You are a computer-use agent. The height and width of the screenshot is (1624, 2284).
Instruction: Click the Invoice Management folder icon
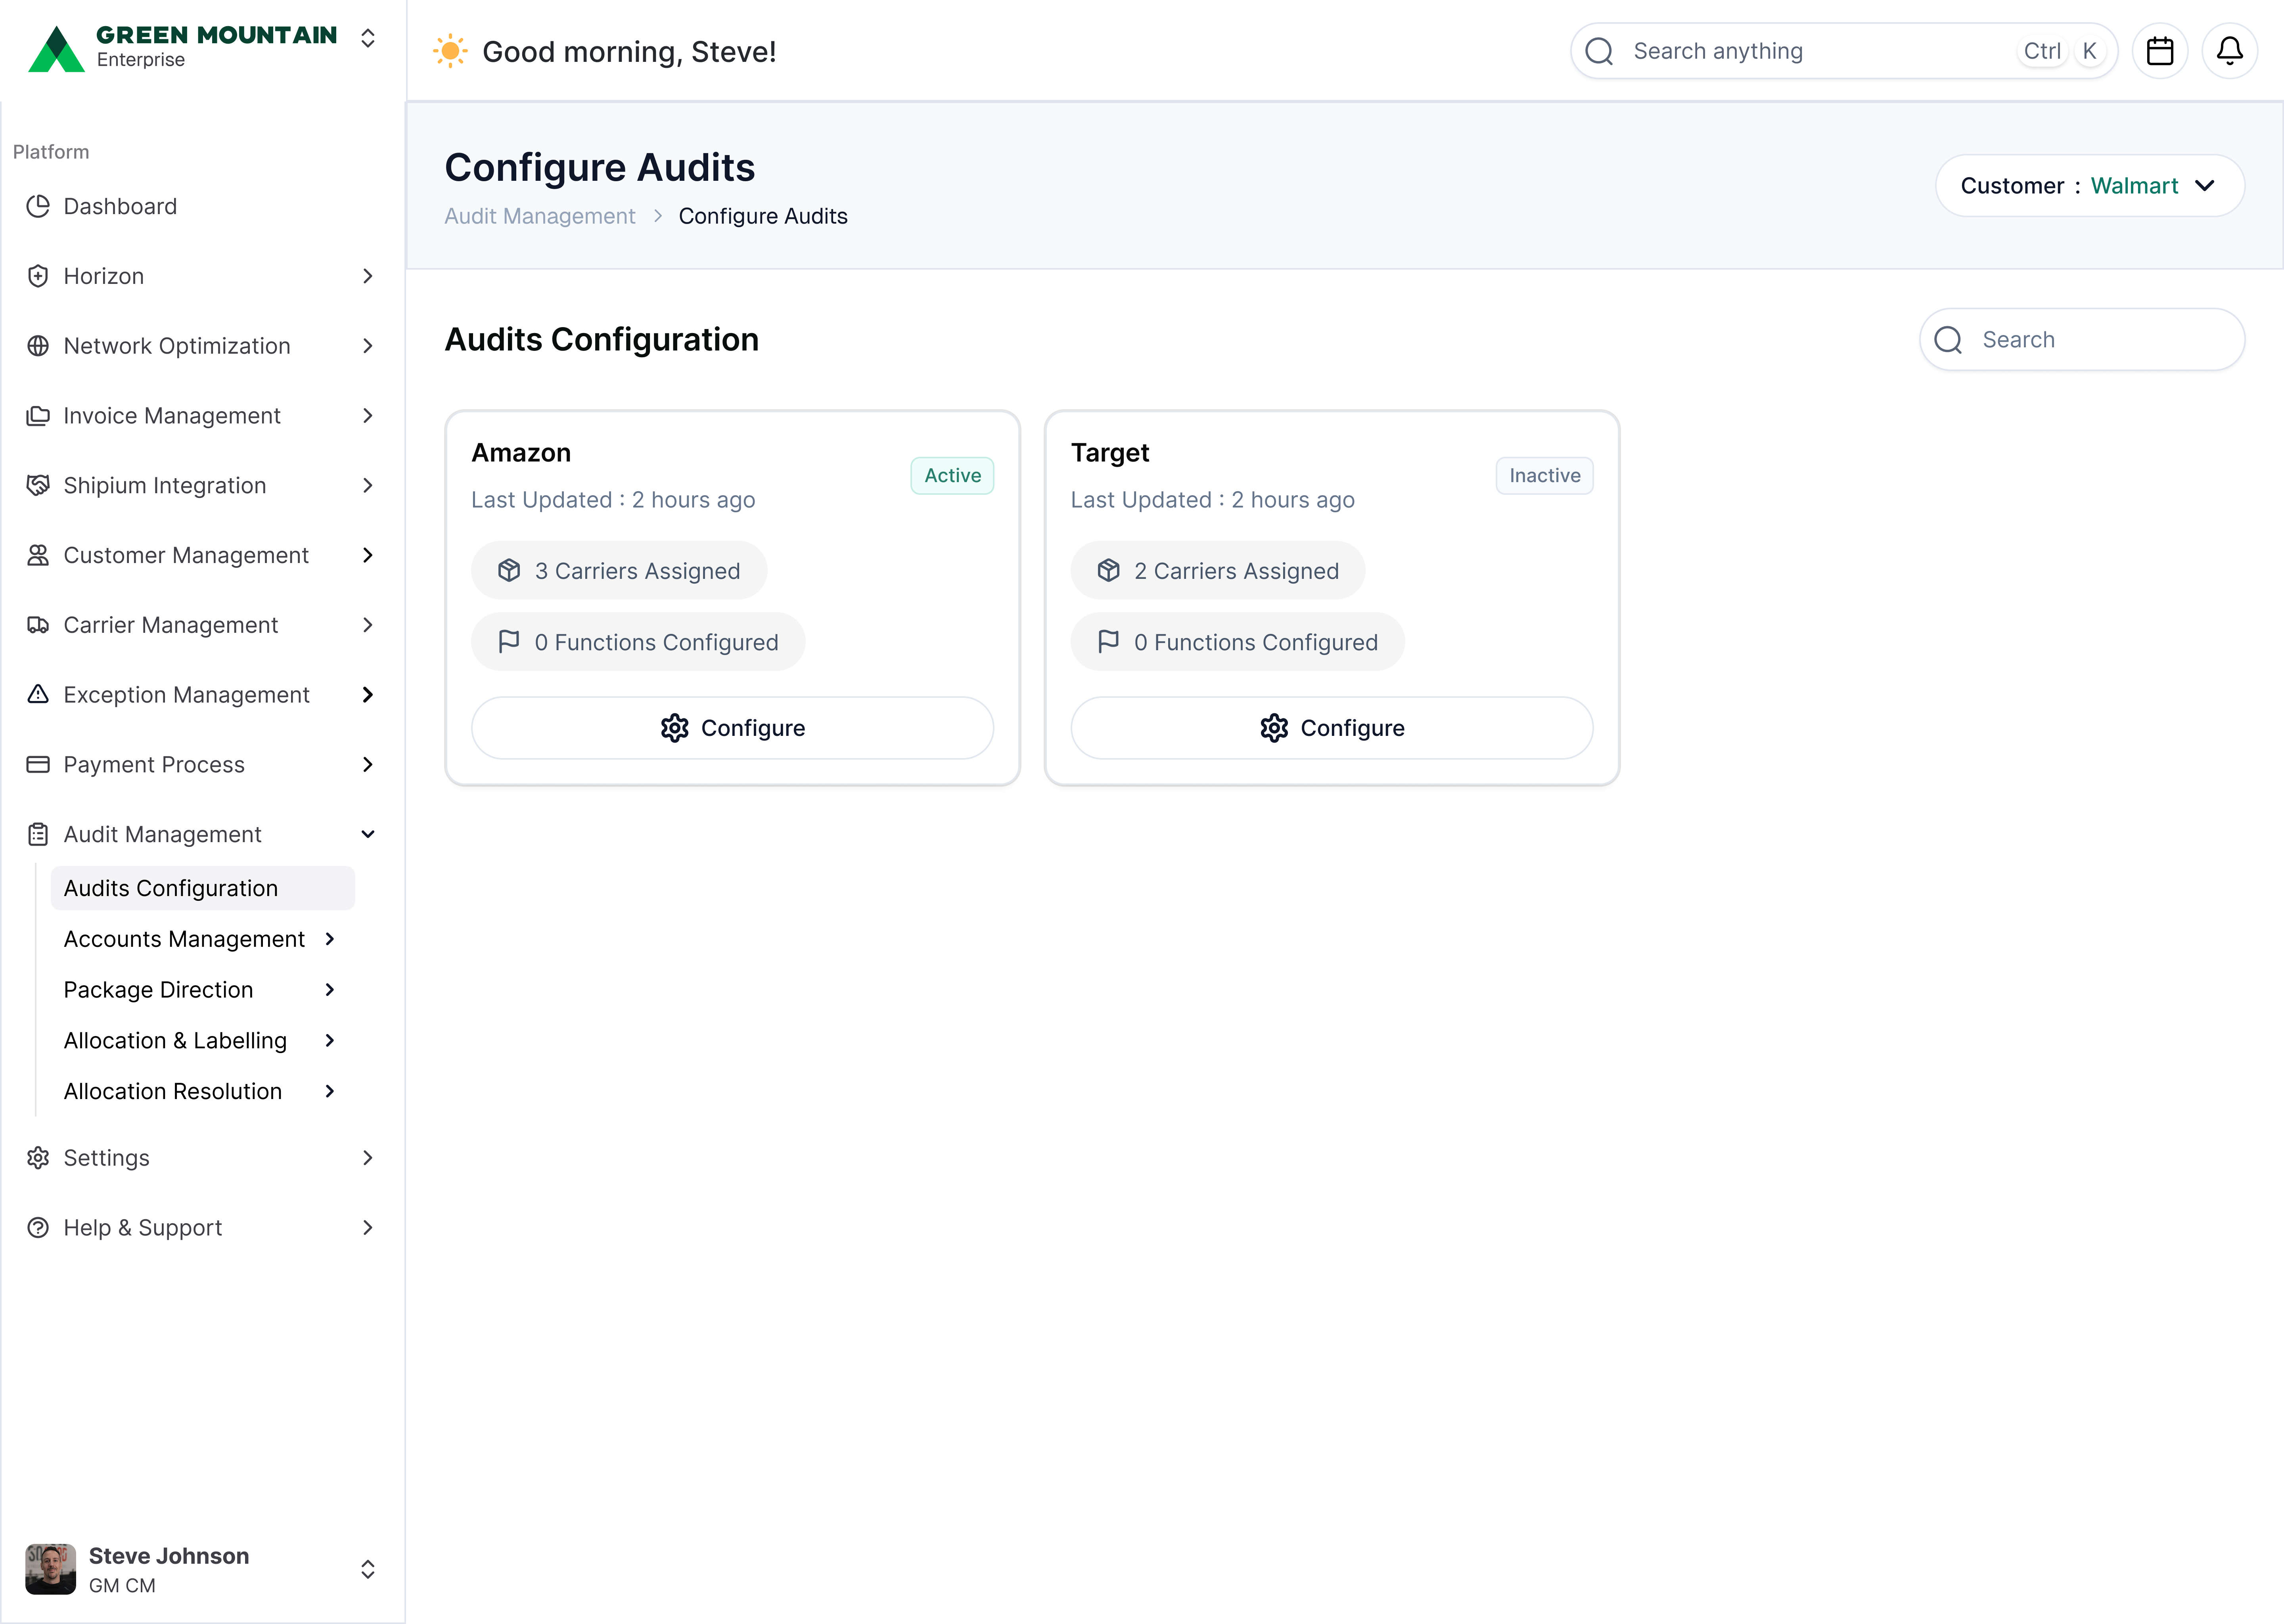coord(38,416)
